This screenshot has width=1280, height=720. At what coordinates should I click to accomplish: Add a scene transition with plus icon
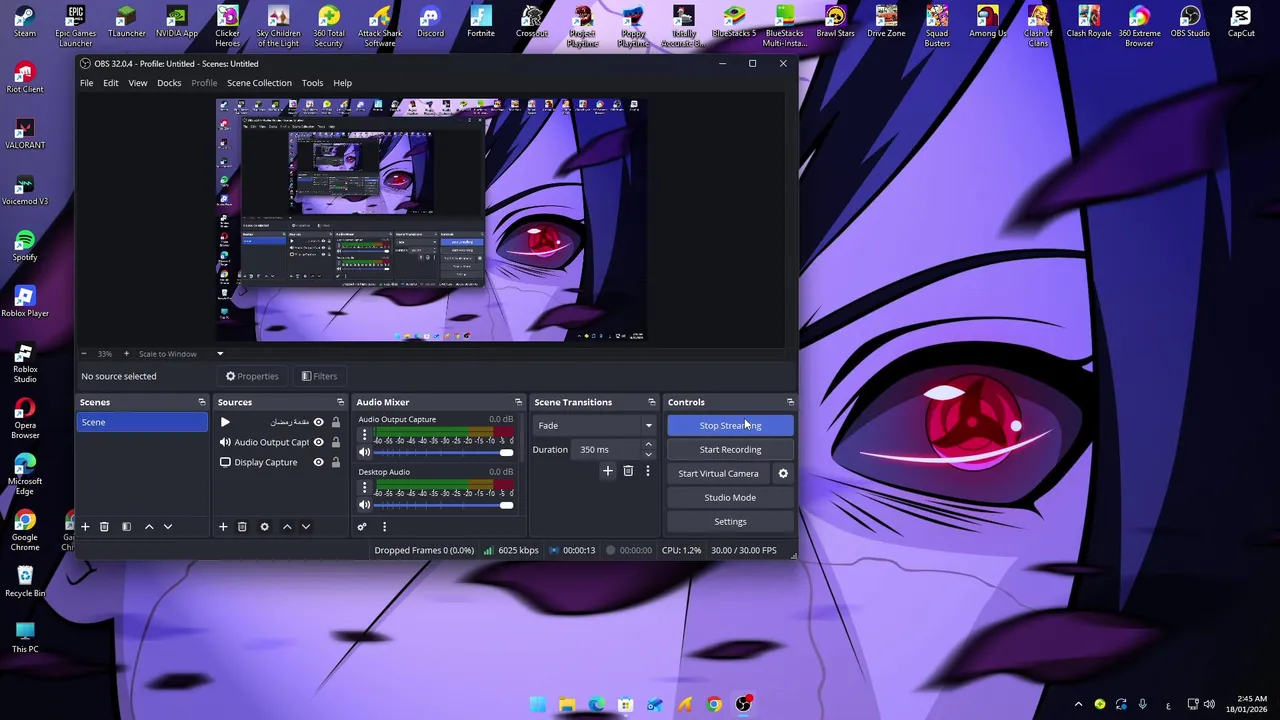(607, 470)
